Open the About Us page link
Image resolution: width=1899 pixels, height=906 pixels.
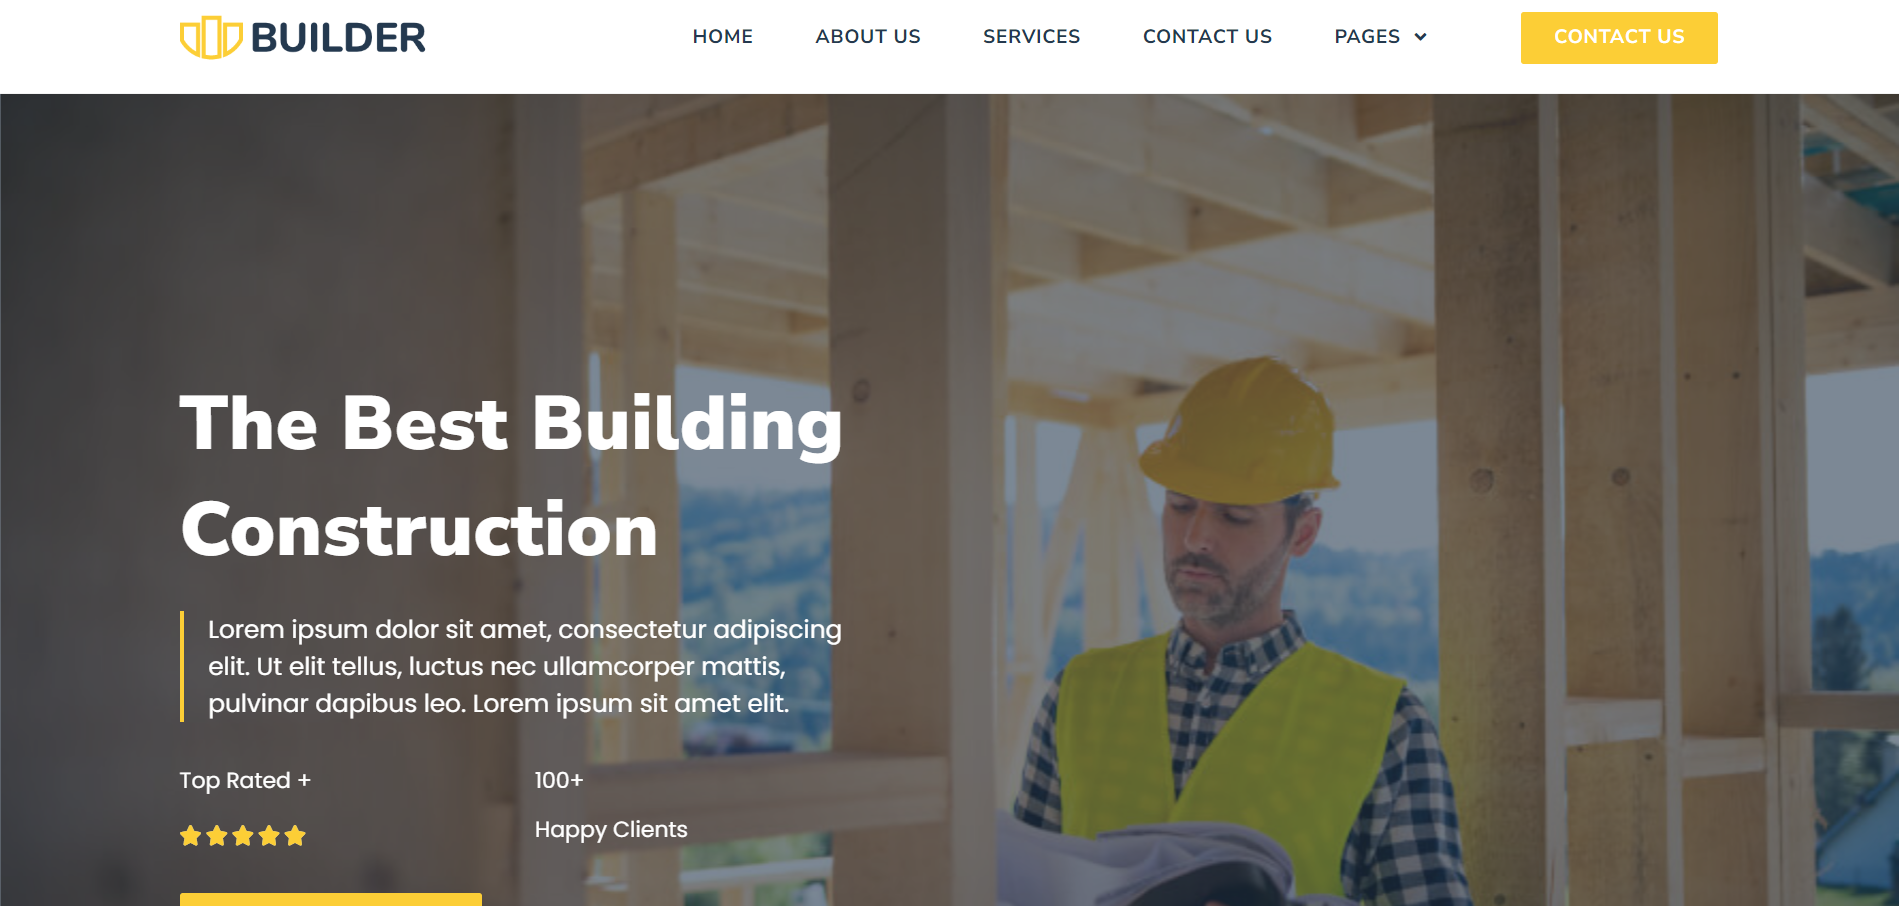pyautogui.click(x=868, y=37)
